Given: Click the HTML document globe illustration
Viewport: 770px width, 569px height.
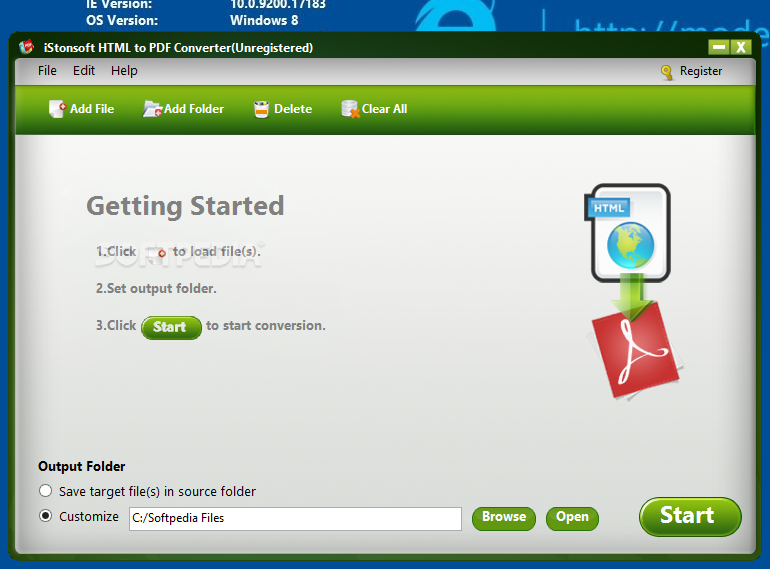Looking at the screenshot, I should click(628, 233).
